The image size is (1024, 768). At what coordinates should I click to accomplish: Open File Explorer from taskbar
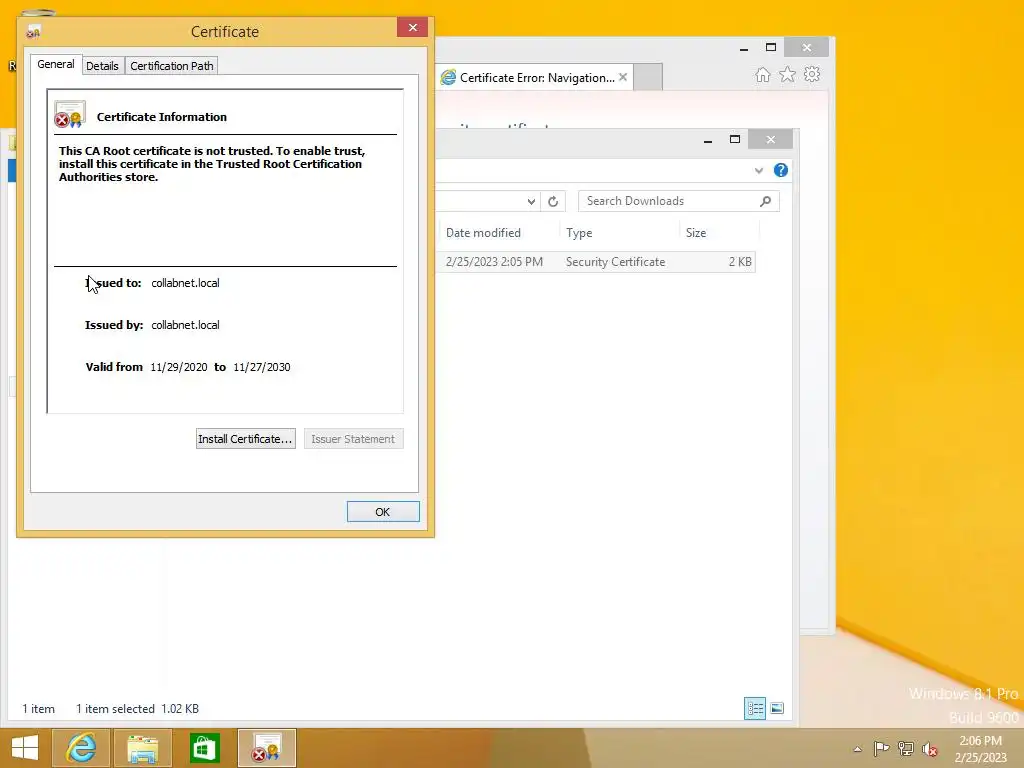142,748
